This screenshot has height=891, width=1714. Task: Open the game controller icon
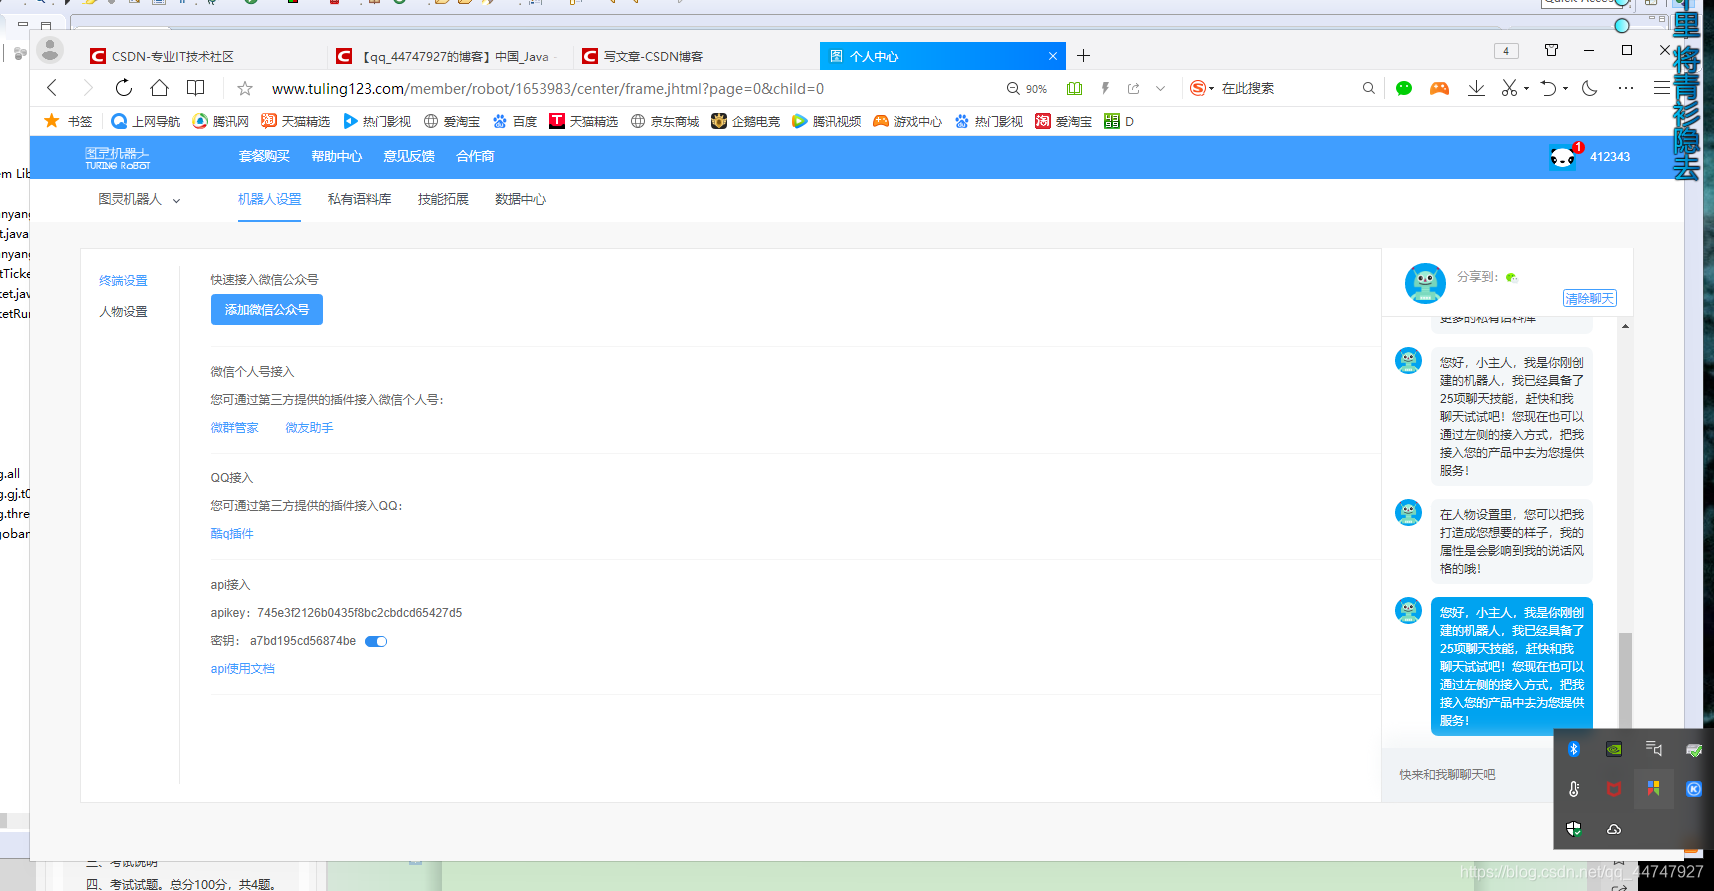(x=1439, y=88)
